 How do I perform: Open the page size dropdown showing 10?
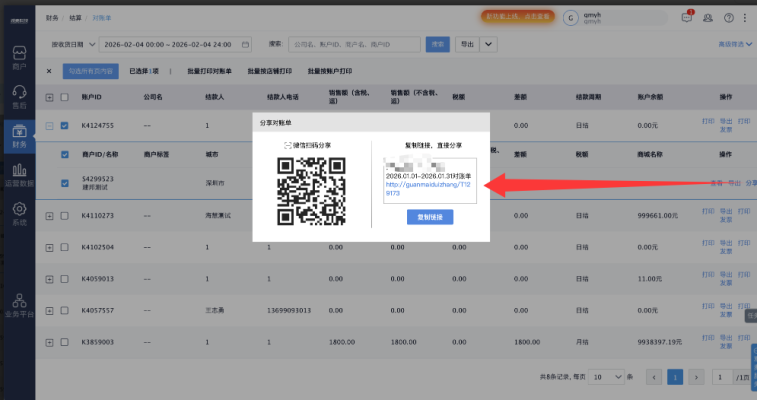pos(606,377)
